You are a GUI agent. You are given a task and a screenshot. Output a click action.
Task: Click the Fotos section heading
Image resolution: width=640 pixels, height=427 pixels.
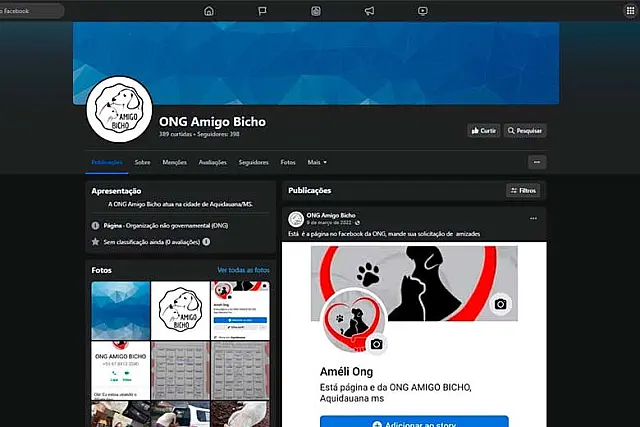pos(102,270)
